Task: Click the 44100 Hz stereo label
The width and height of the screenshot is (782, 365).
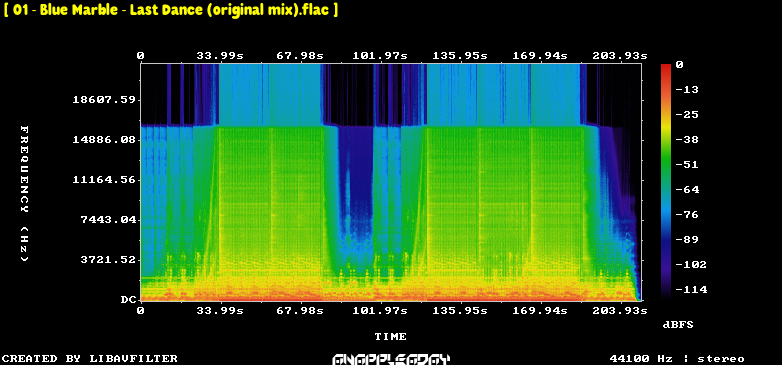Action: (677, 359)
